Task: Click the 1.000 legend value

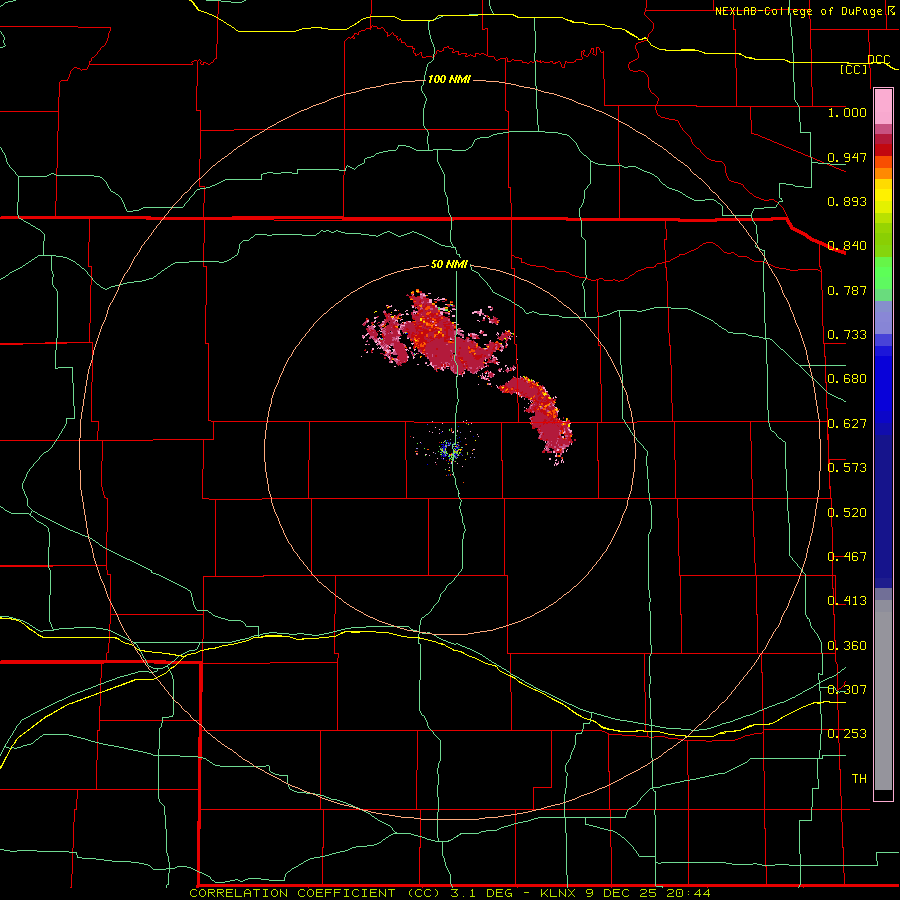Action: click(x=847, y=112)
